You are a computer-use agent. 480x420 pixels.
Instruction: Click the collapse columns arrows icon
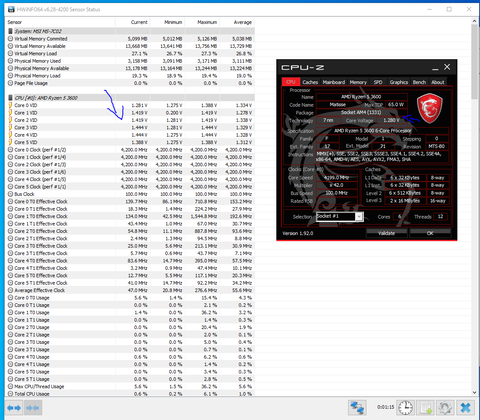coord(32,408)
